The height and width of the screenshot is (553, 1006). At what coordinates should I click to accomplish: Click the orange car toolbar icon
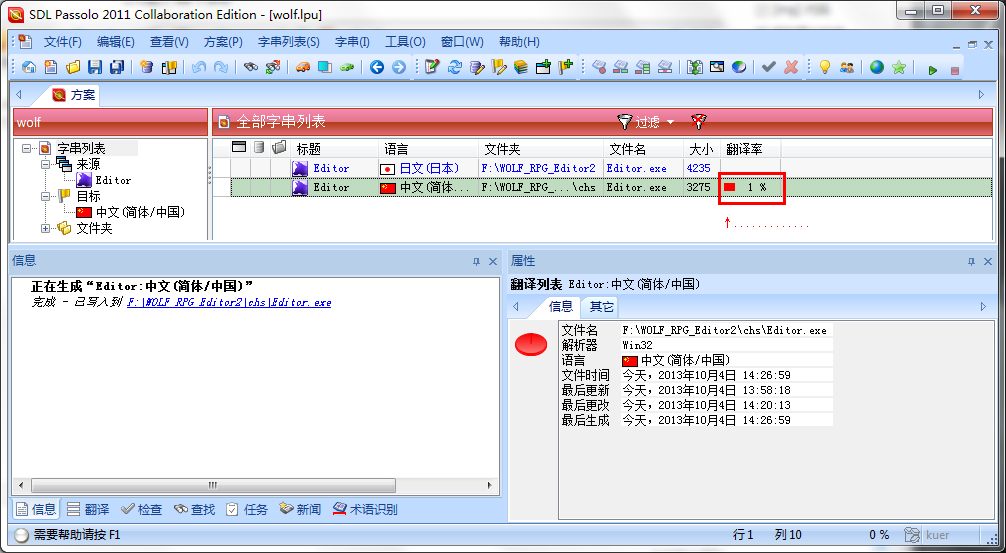click(303, 67)
